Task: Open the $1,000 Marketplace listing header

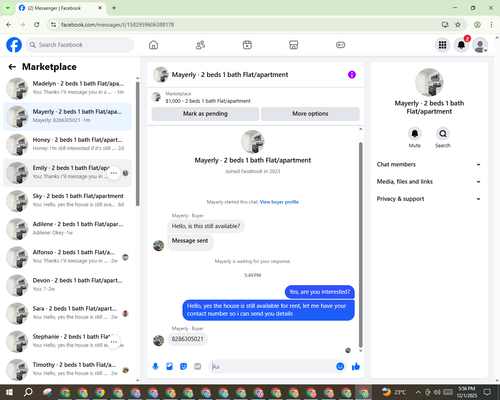Action: [x=255, y=97]
